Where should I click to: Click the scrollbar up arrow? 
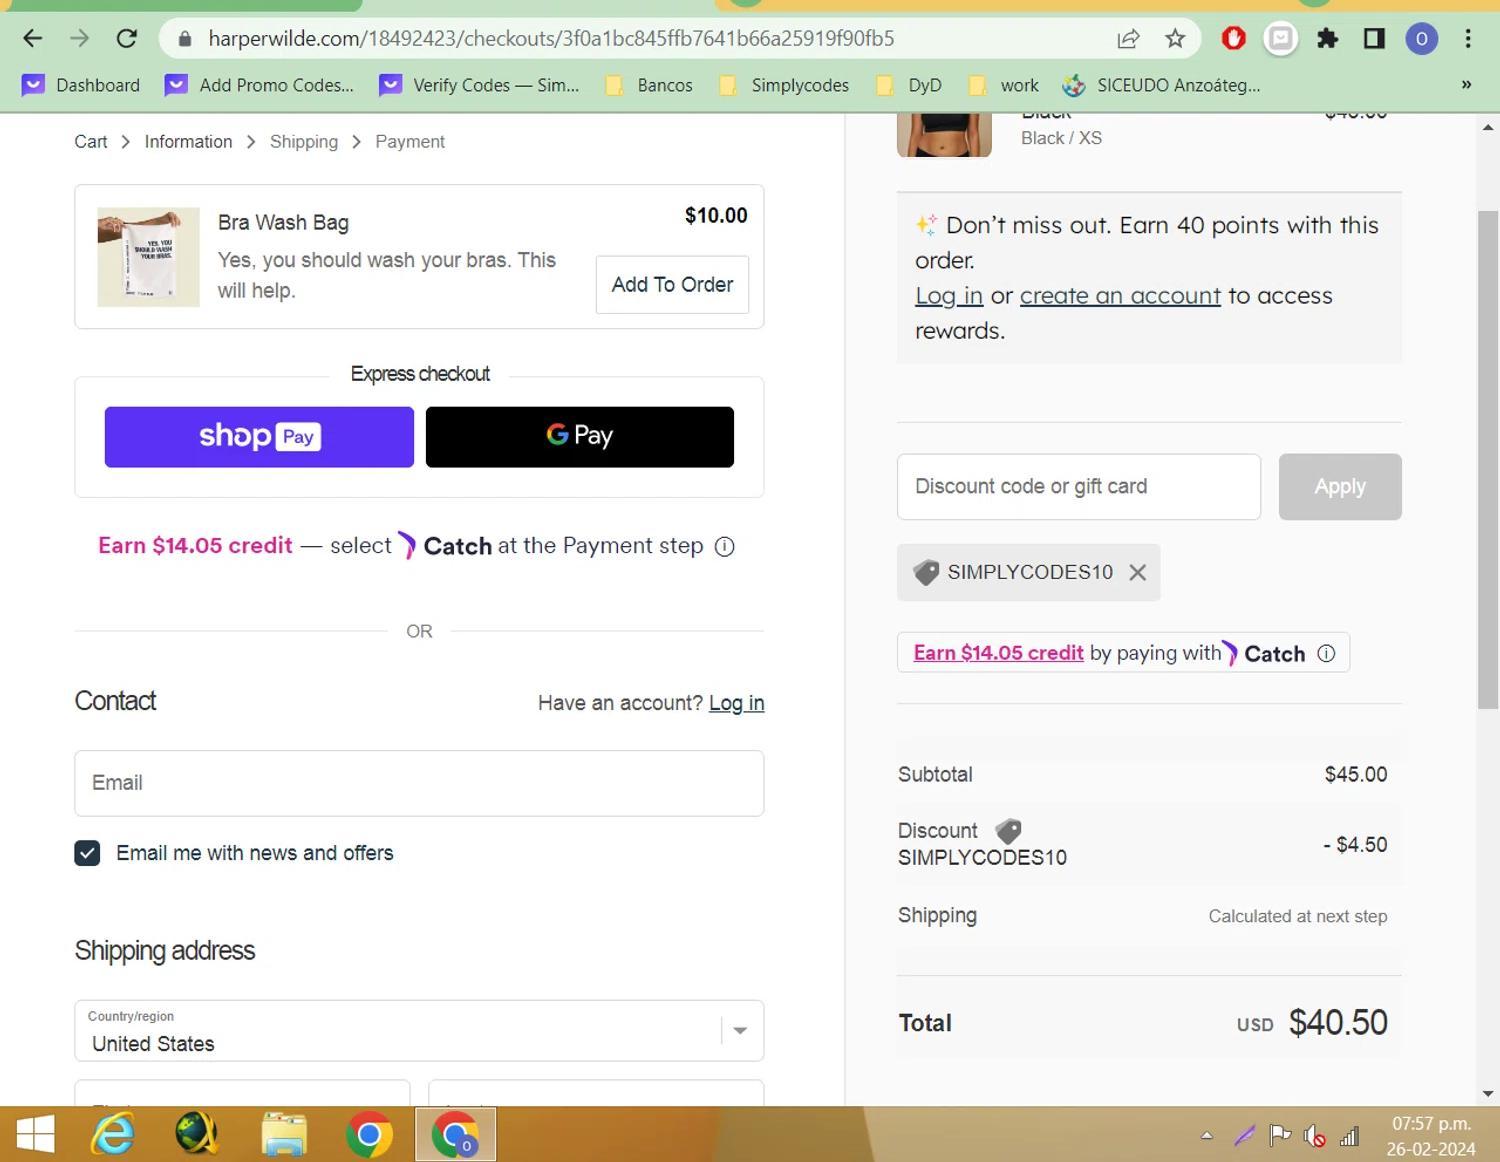(1488, 127)
